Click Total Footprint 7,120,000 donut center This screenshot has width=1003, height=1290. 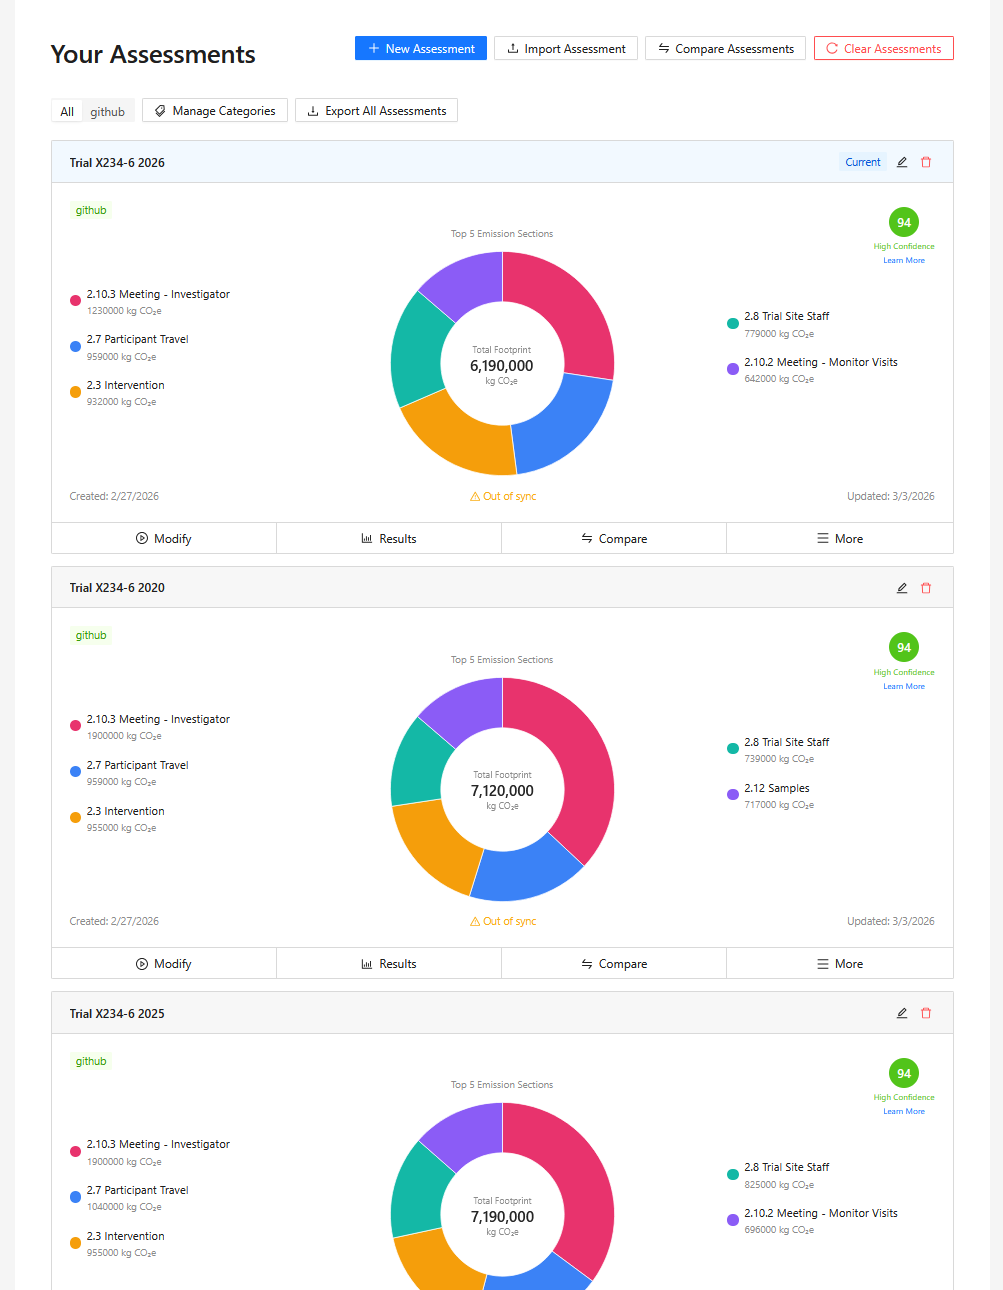tap(502, 790)
